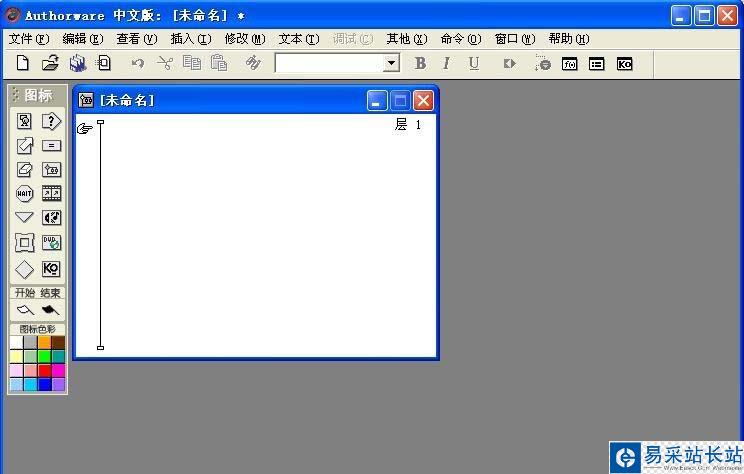Open the text style dropdown arrow
744x474 pixels.
[391, 63]
